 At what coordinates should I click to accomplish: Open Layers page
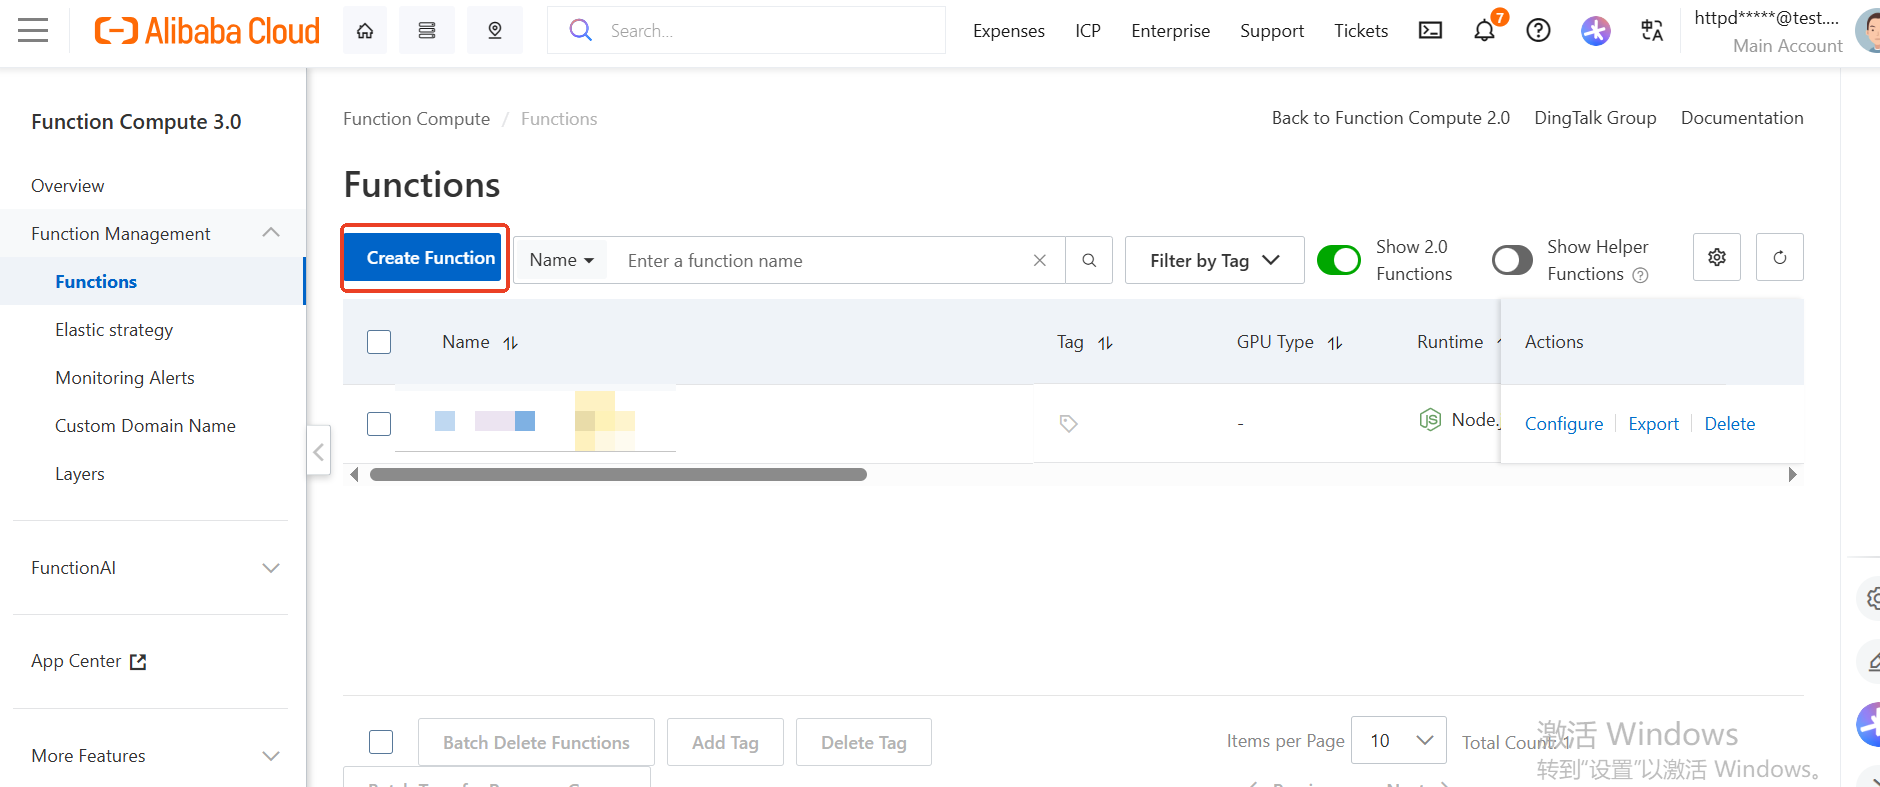[x=80, y=474]
